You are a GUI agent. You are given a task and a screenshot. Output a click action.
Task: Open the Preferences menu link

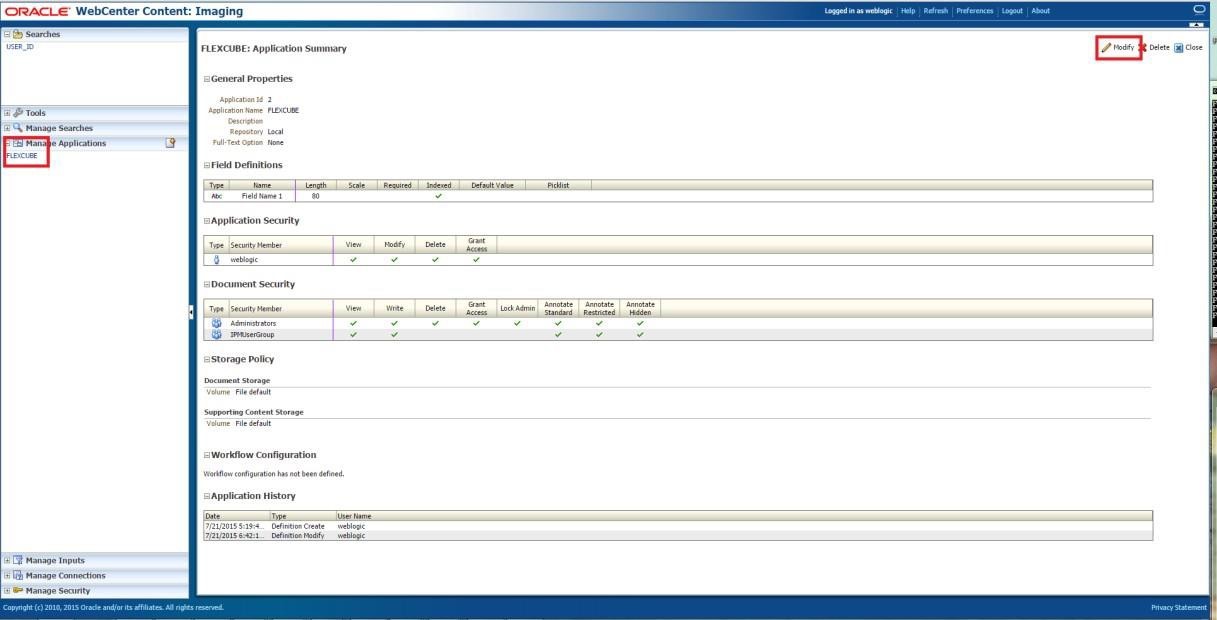(x=974, y=11)
